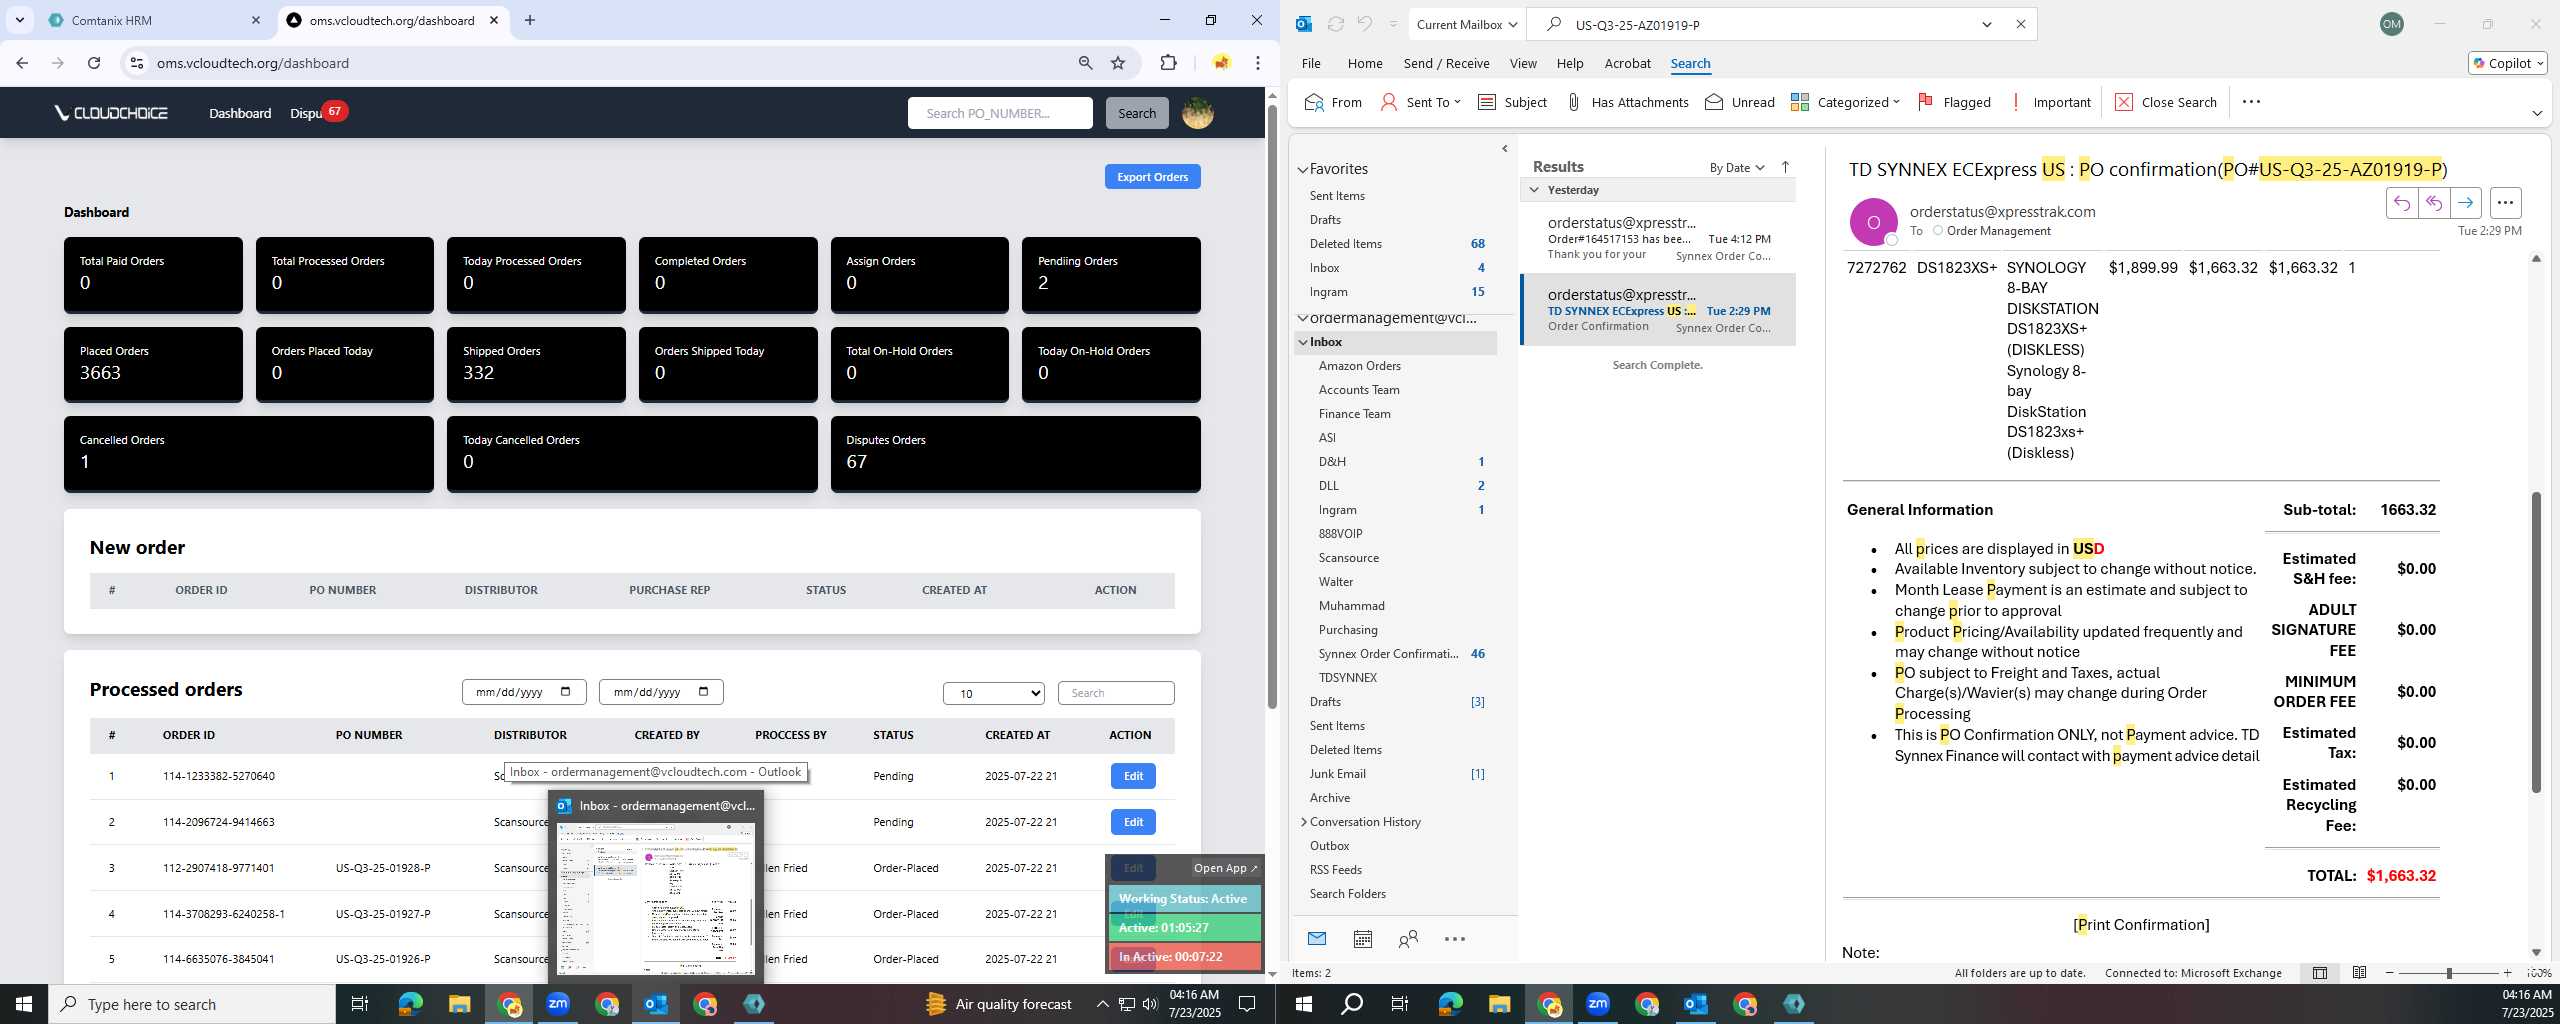Click the Outlook Reply arrow icon
The image size is (2560, 1024).
[2401, 203]
